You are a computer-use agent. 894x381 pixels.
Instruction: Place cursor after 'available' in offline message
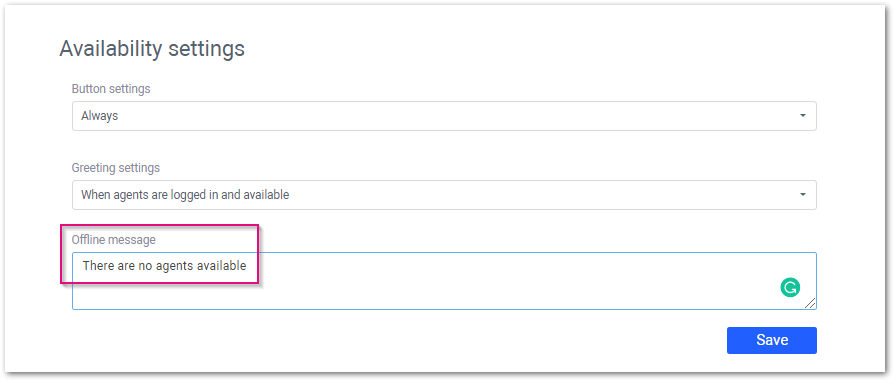click(x=247, y=265)
